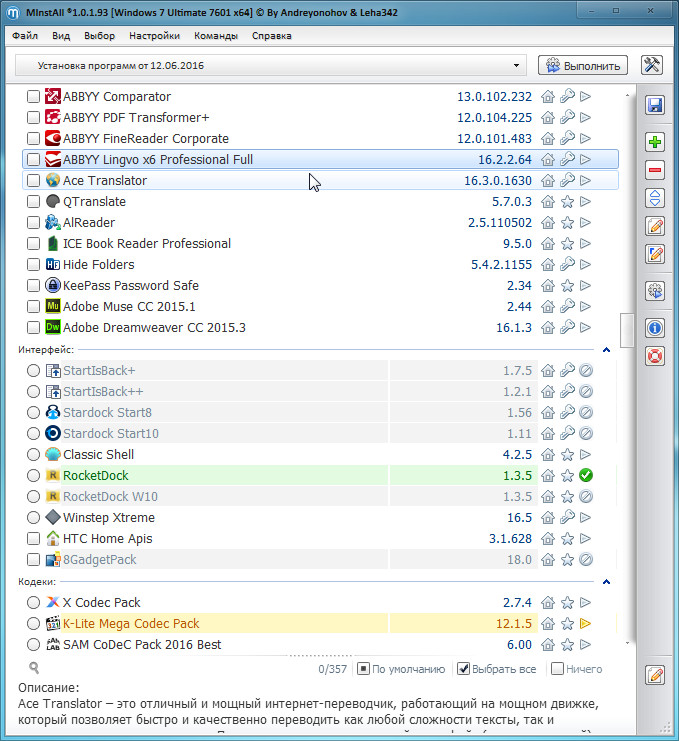Toggle the Выбрать все checkbox
The image size is (679, 741).
[464, 669]
